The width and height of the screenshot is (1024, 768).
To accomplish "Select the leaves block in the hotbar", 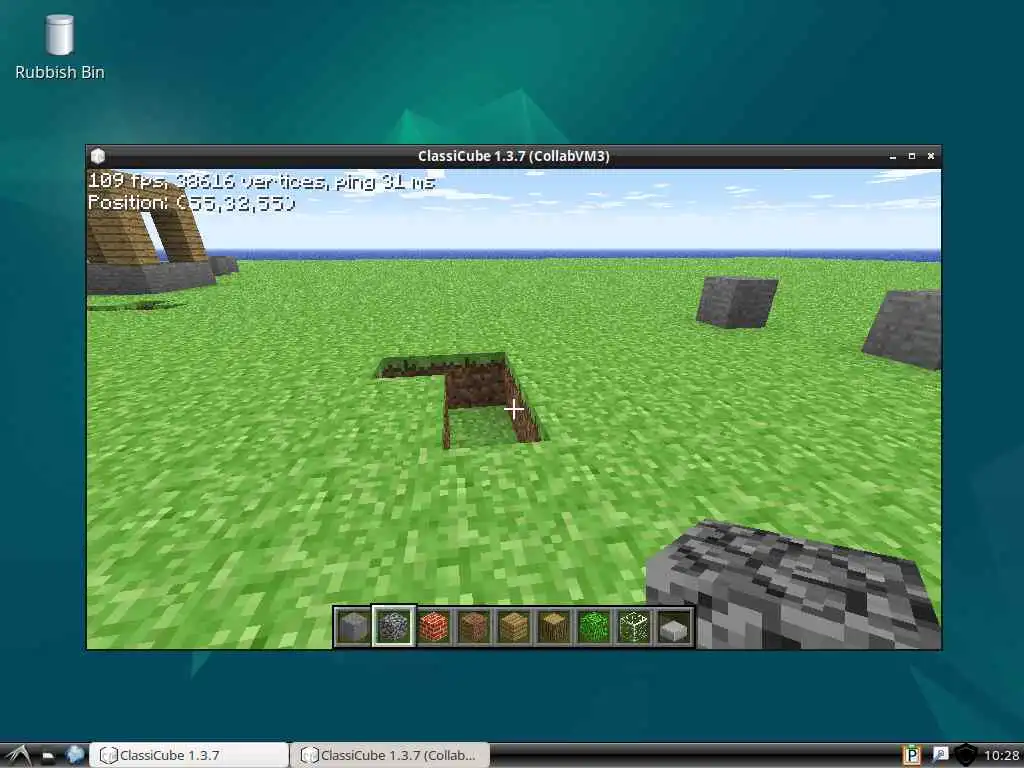I will coord(594,627).
